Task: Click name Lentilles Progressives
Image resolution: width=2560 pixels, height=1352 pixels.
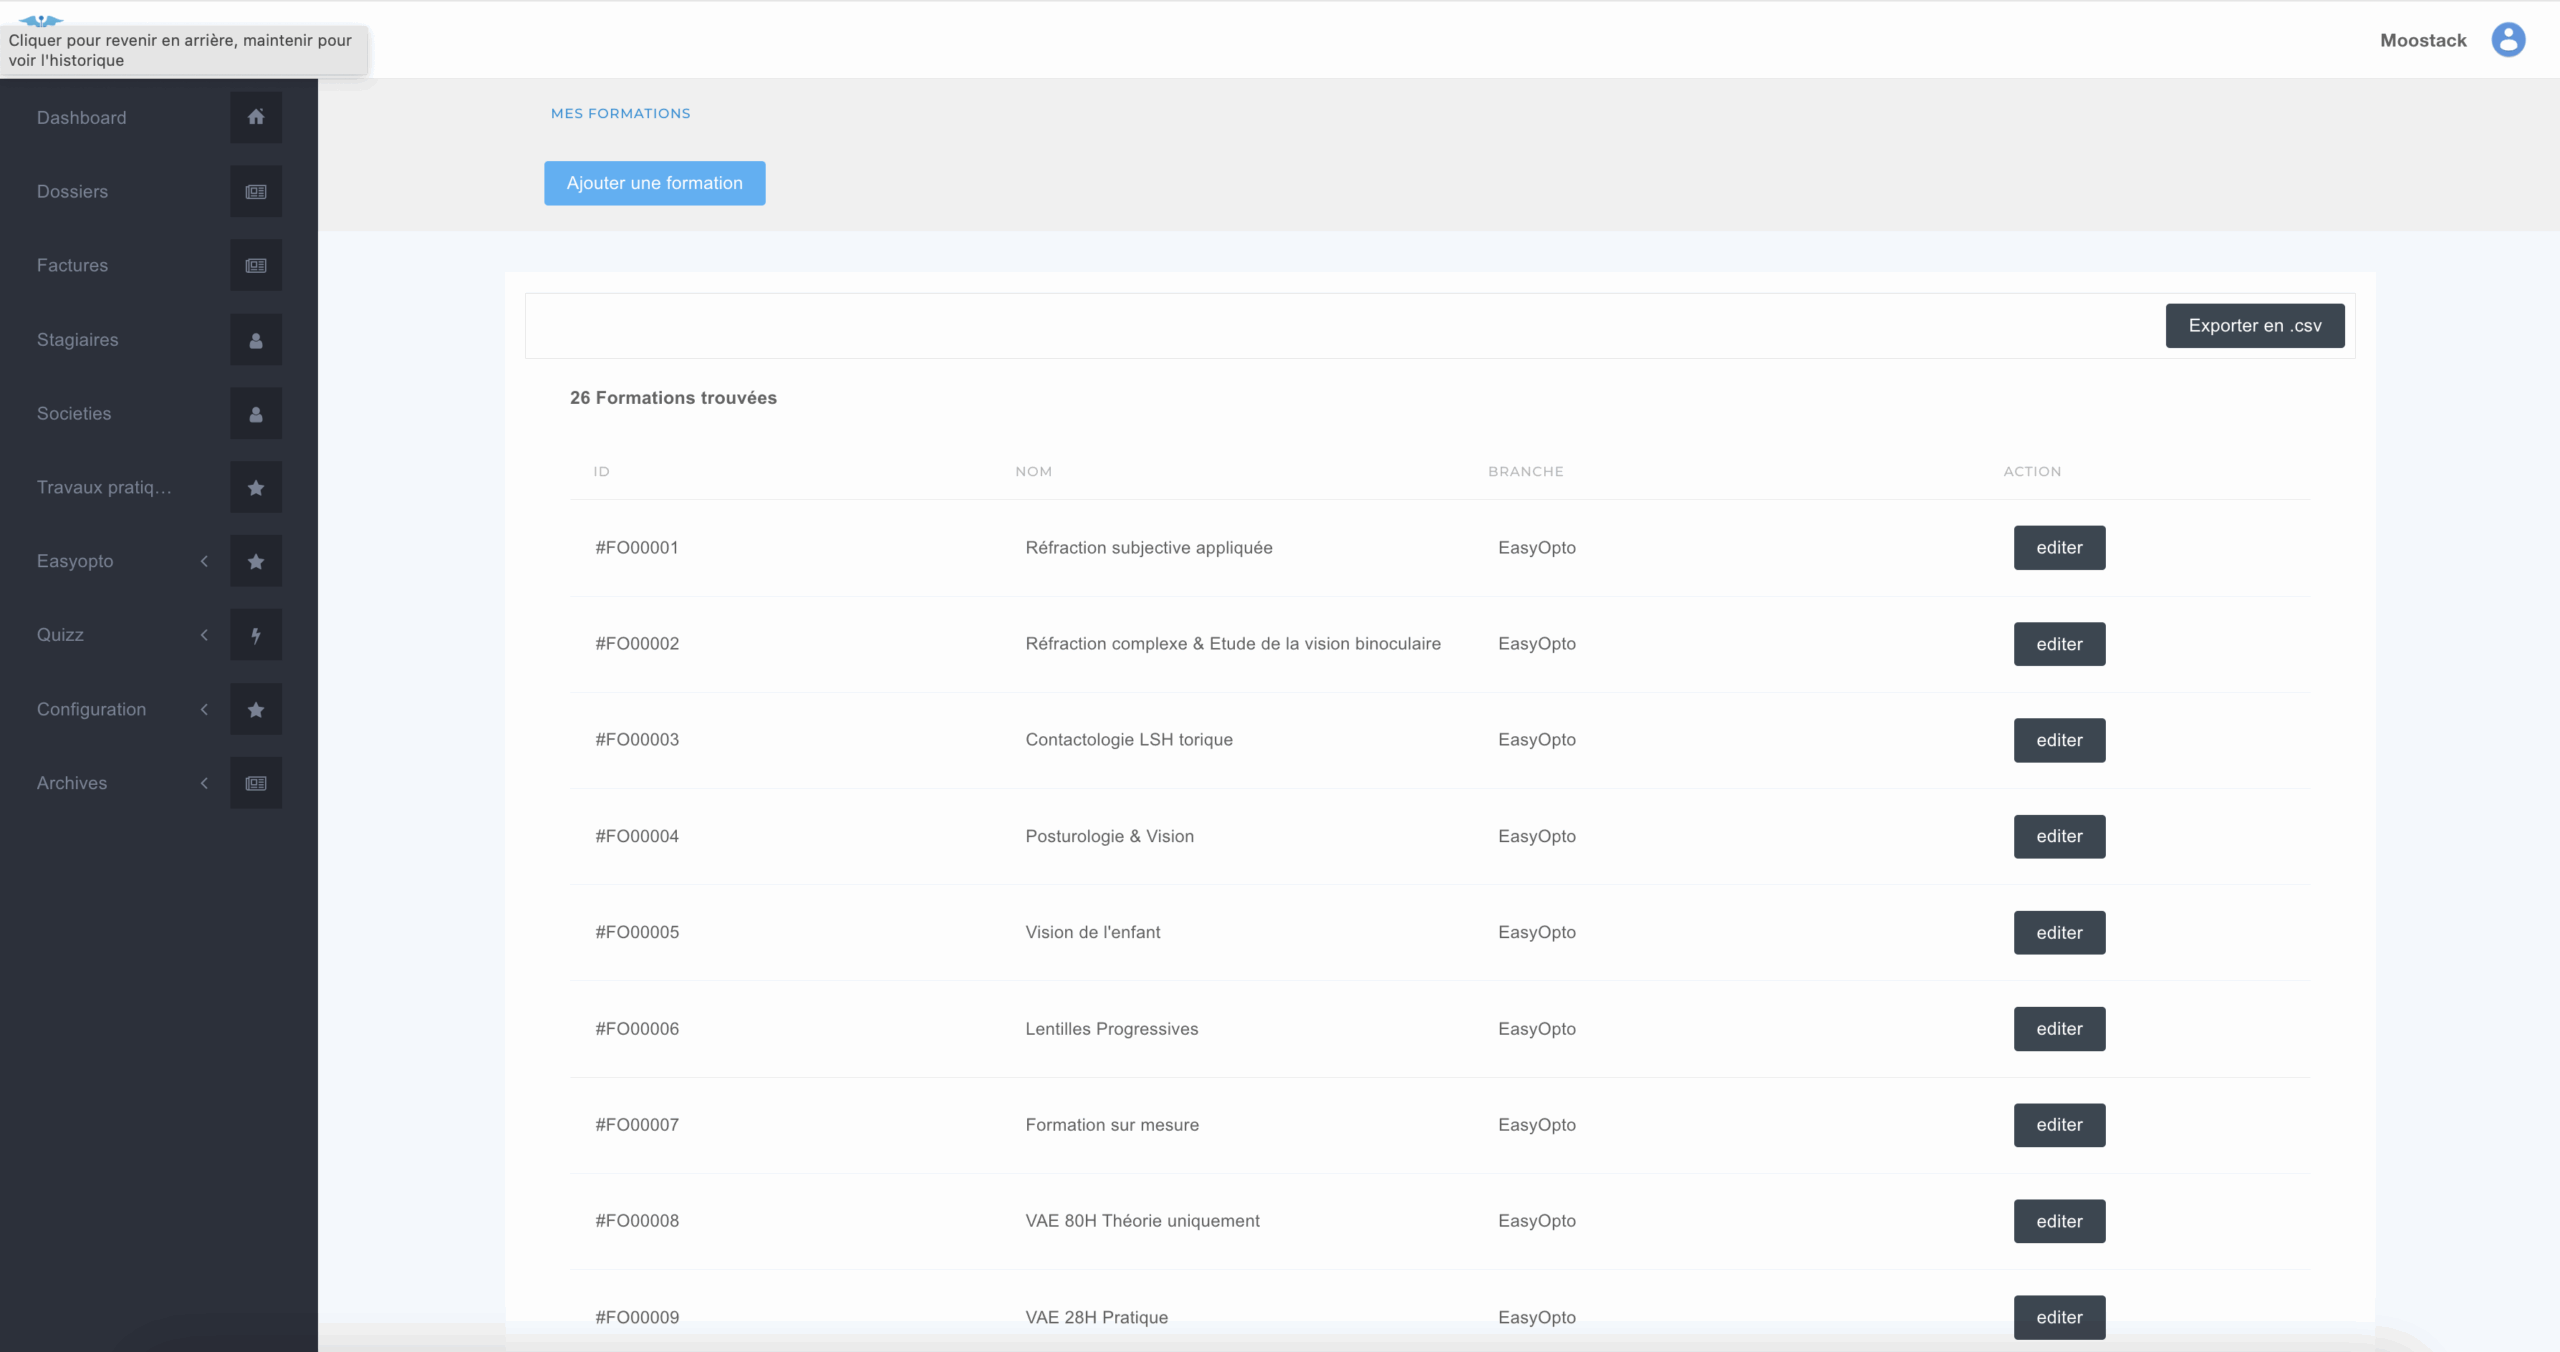Action: point(1111,1029)
